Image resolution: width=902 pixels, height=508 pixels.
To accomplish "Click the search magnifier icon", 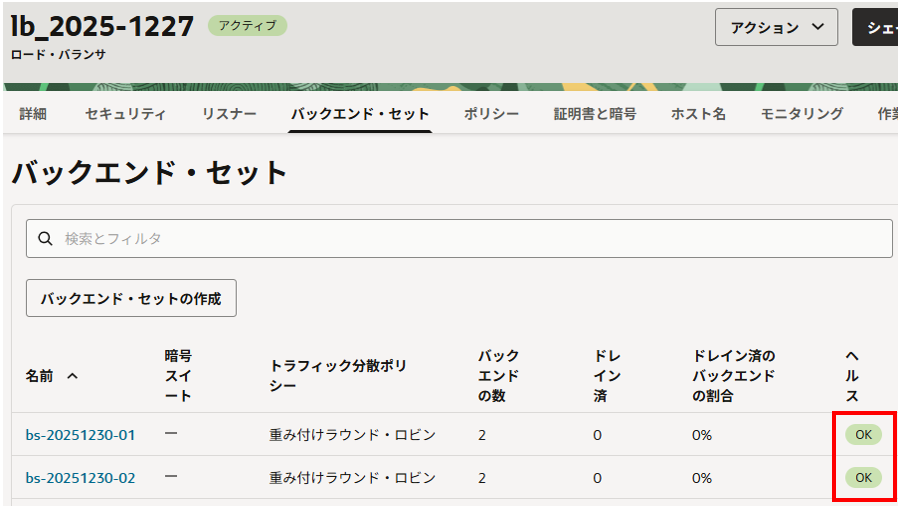I will (x=44, y=239).
